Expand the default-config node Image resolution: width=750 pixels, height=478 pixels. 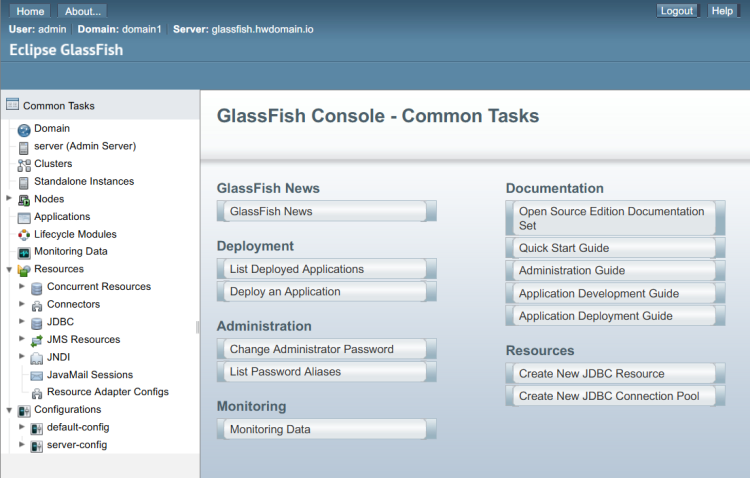point(22,426)
